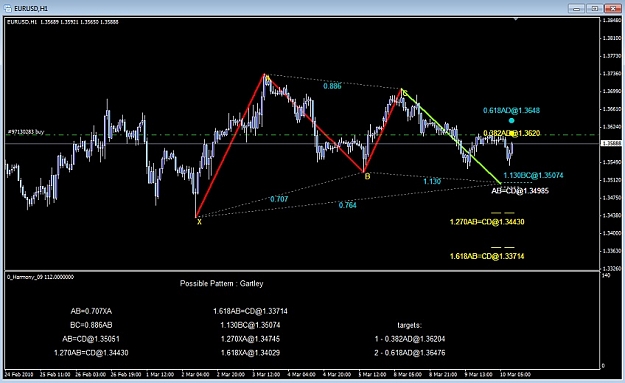The image size is (625, 383).
Task: Click the '0.707' ratio label
Action: 279,199
